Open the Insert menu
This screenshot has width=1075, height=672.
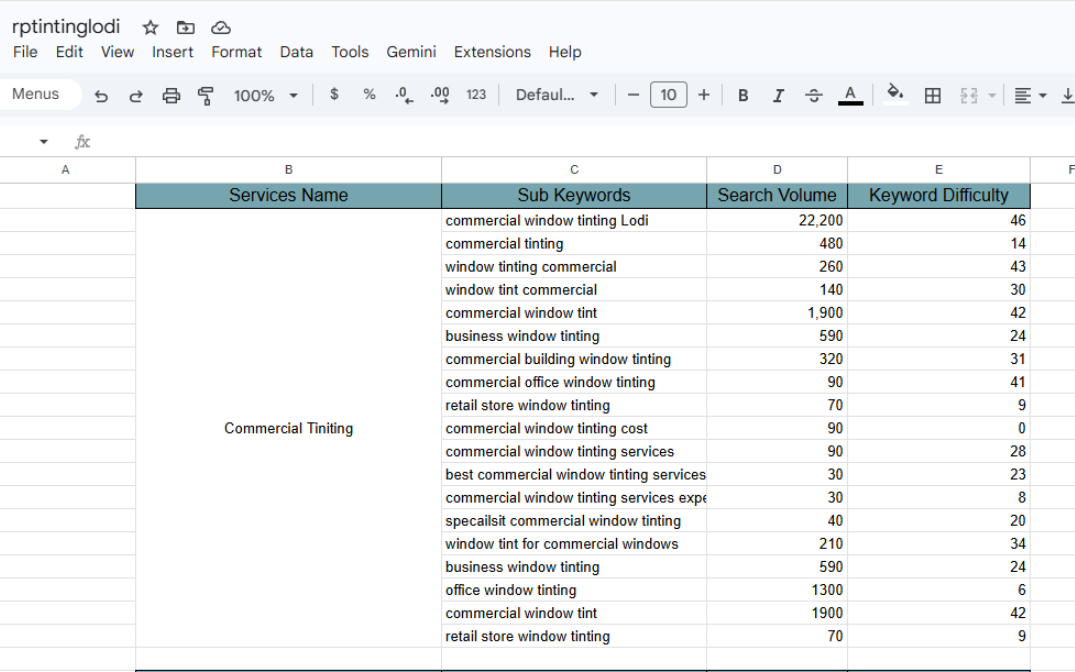click(172, 52)
